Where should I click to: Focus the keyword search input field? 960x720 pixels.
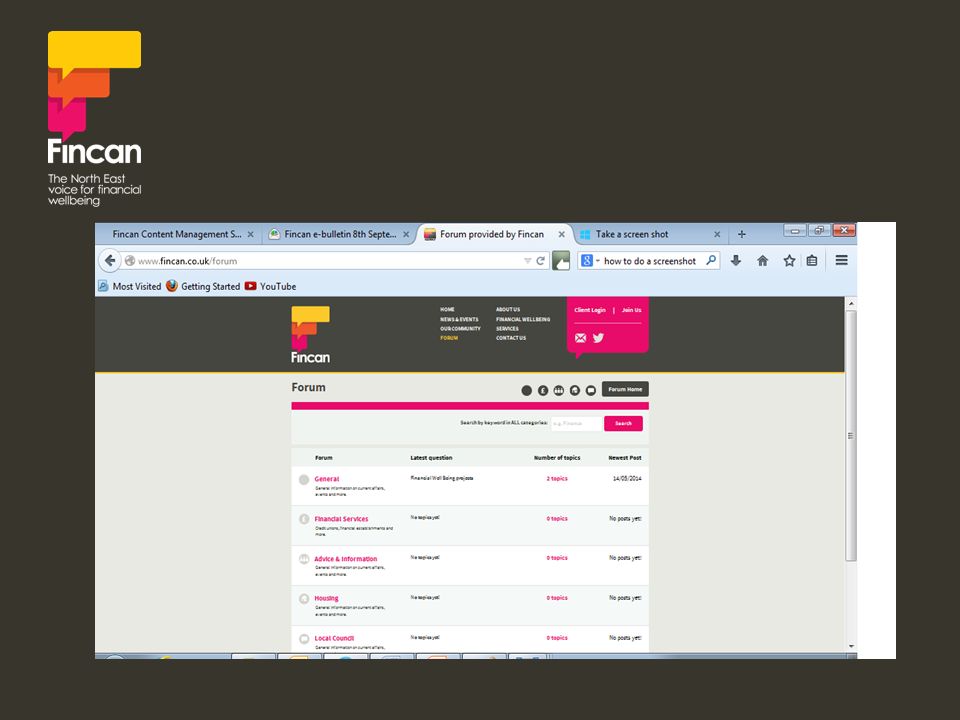click(x=576, y=423)
